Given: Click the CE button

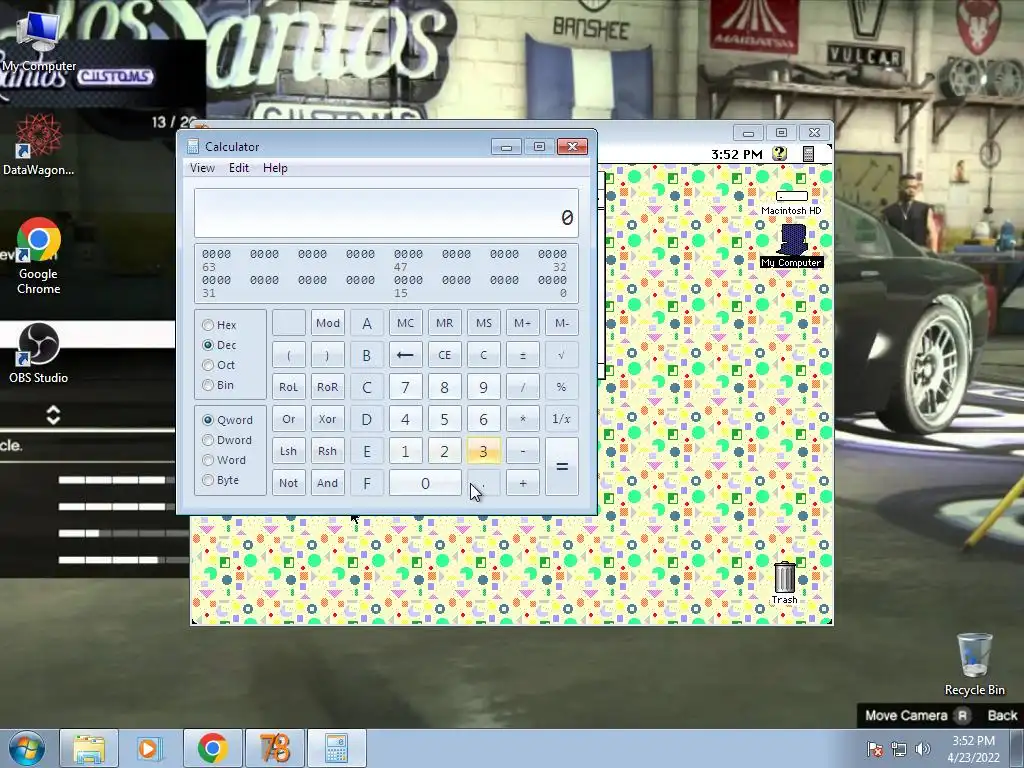Looking at the screenshot, I should click(x=444, y=355).
